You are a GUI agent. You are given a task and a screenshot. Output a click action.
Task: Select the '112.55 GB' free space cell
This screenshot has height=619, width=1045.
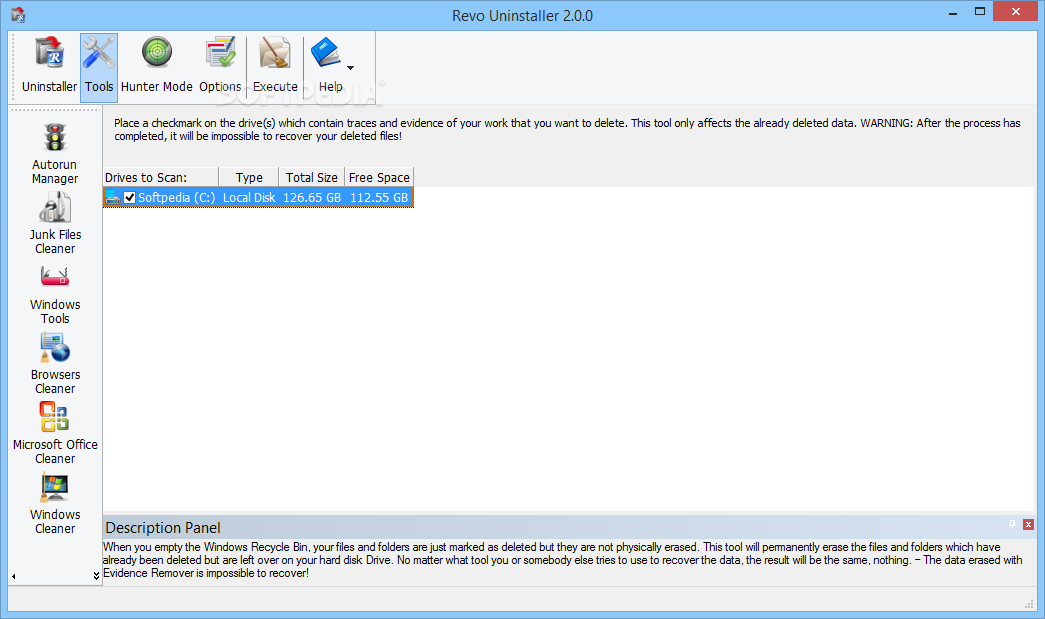(x=379, y=198)
